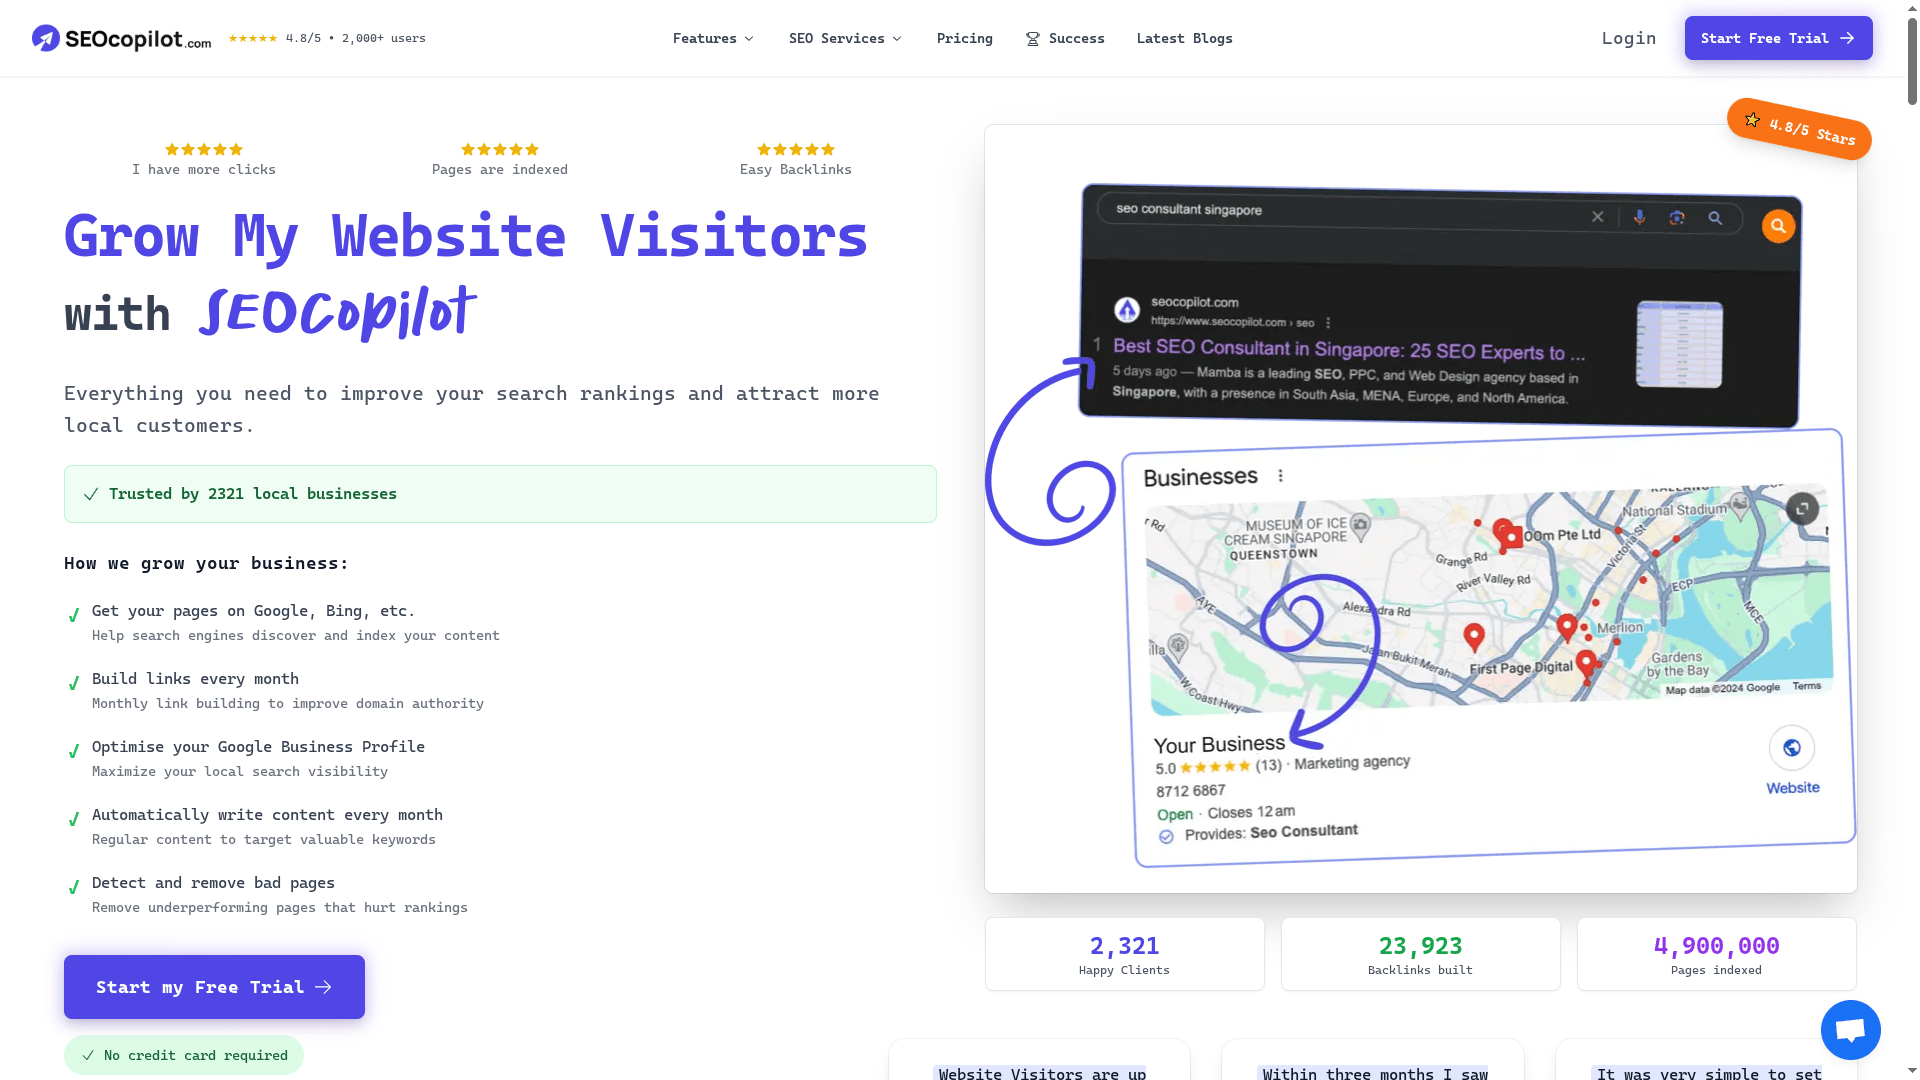This screenshot has height=1080, width=1920.
Task: Click the globe Website icon in business card
Action: pyautogui.click(x=1791, y=748)
